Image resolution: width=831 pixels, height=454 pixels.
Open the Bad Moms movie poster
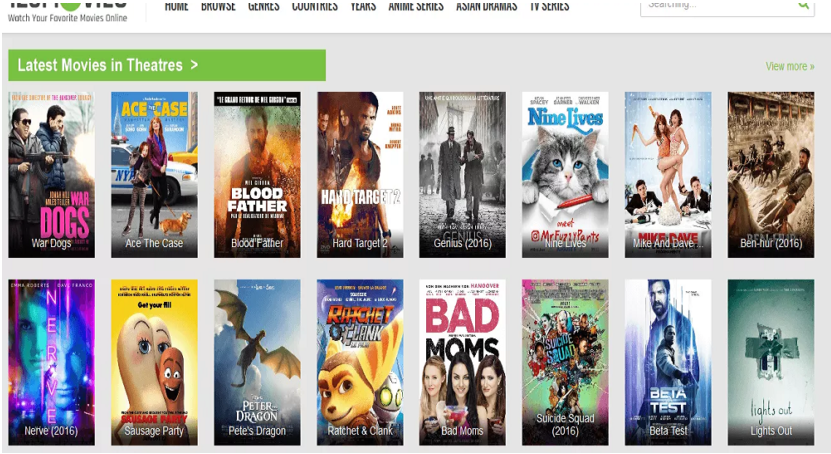tap(462, 362)
